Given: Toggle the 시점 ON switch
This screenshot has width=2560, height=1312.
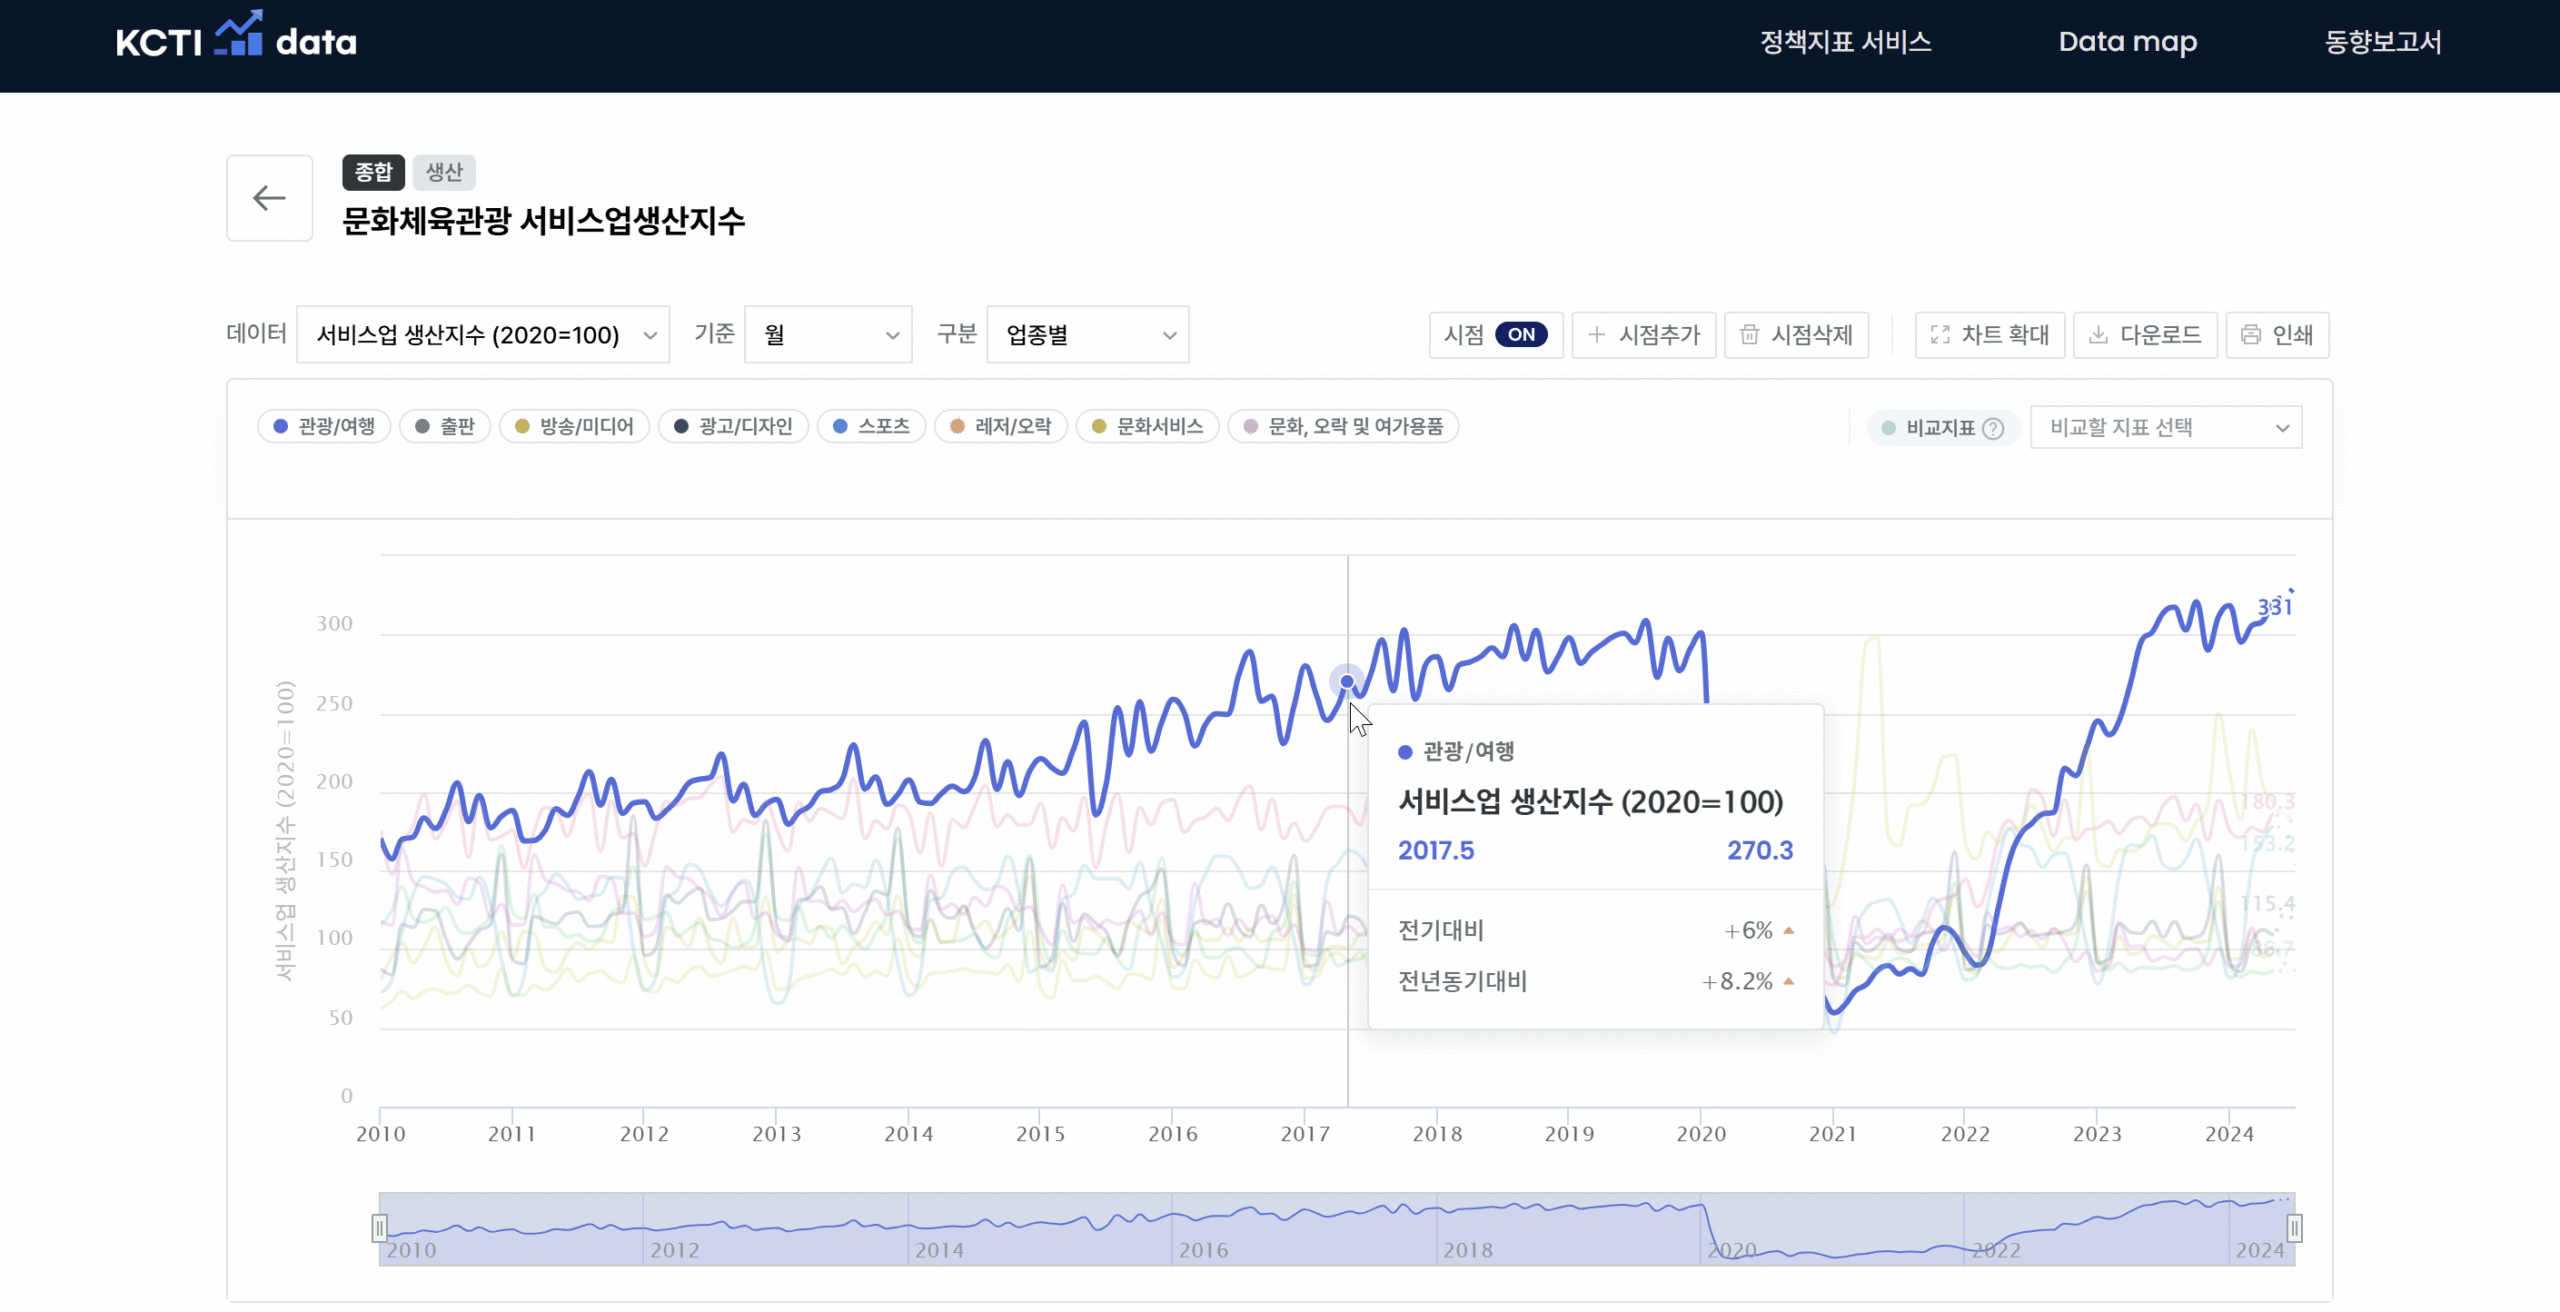Looking at the screenshot, I should click(x=1521, y=335).
